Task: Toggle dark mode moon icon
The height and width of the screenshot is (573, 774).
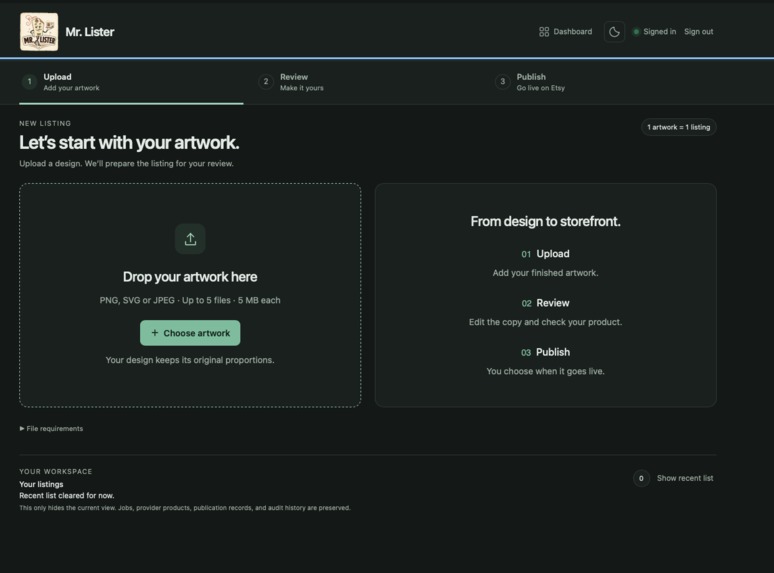Action: [x=614, y=32]
